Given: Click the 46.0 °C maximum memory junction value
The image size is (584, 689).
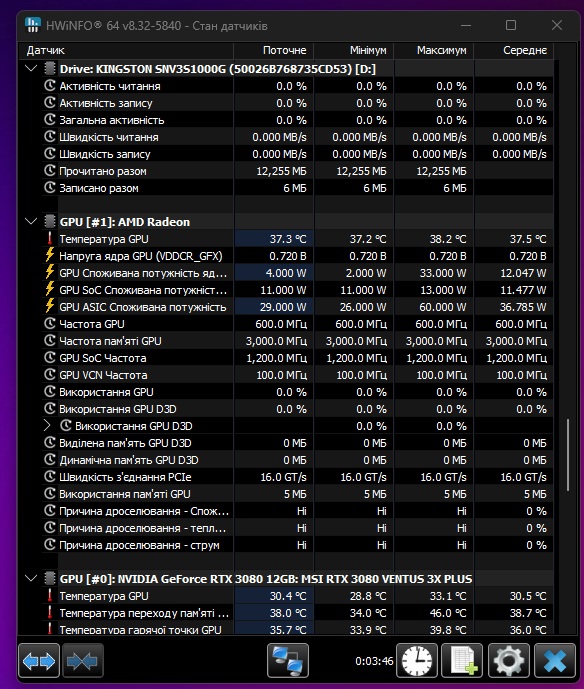Looking at the screenshot, I should pos(448,613).
